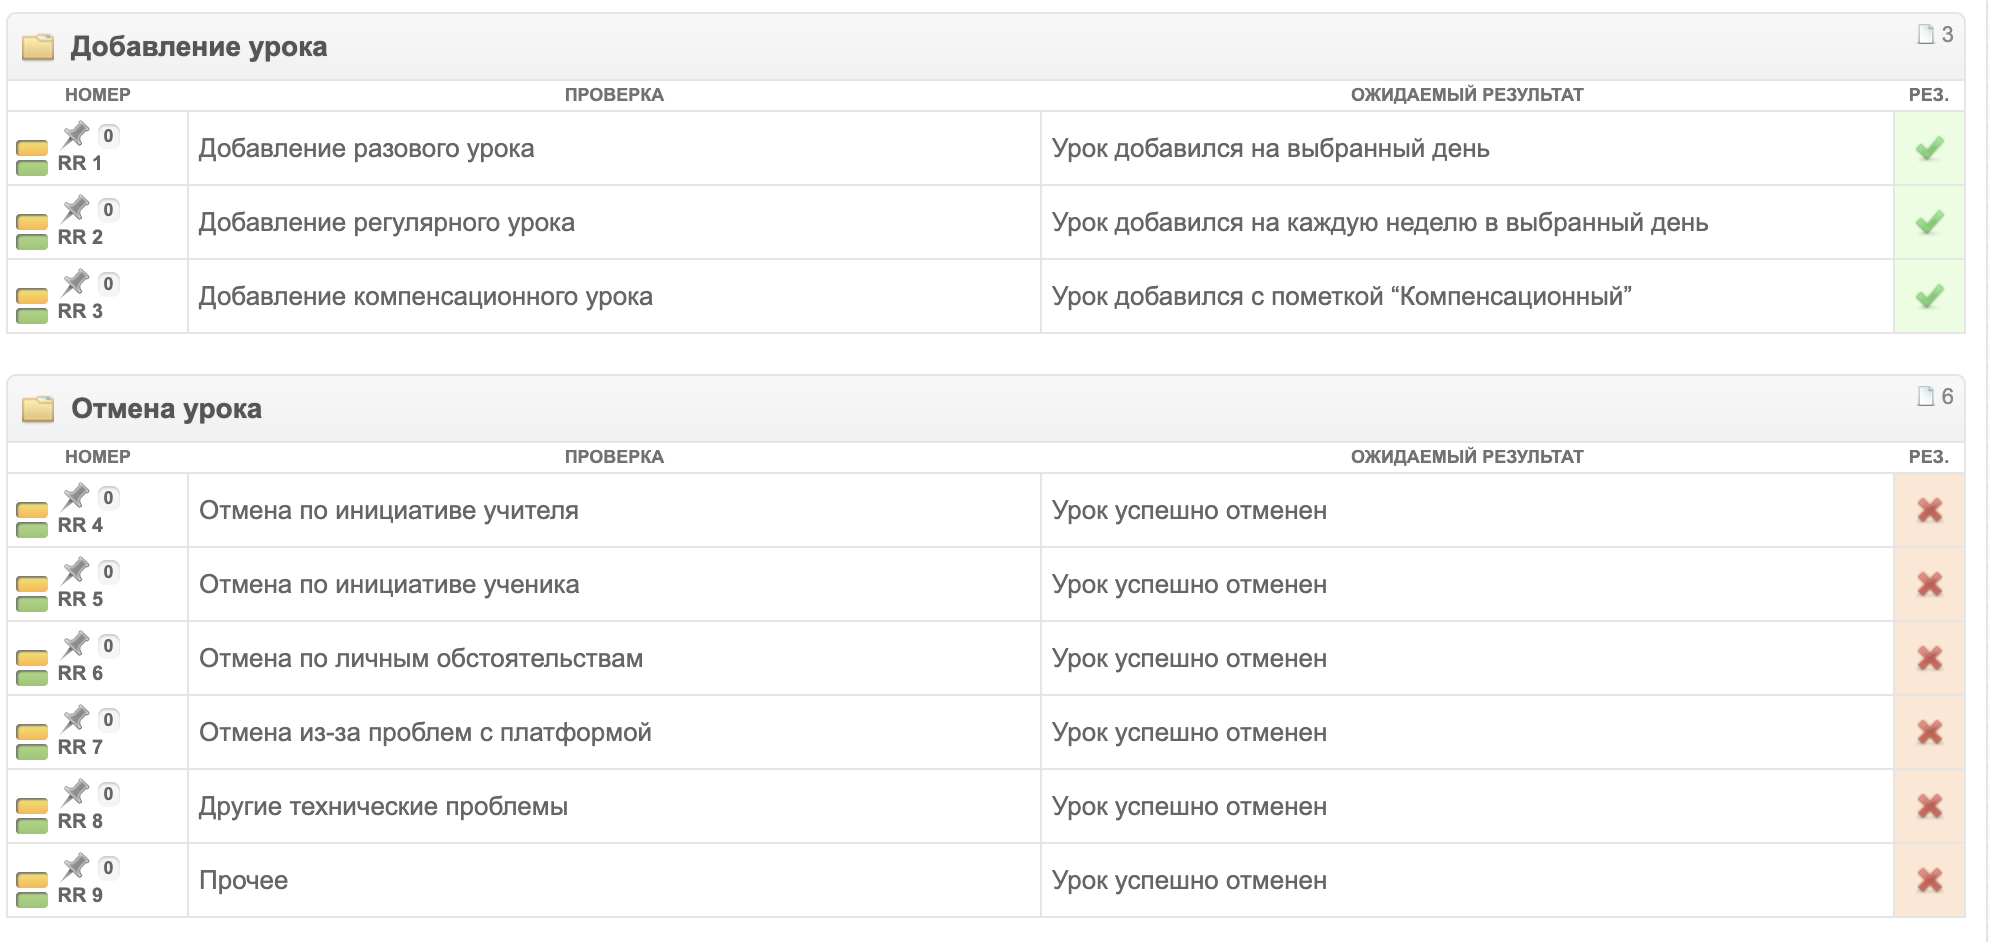Click the pin icon for RR 5
1990x942 pixels.
[76, 570]
